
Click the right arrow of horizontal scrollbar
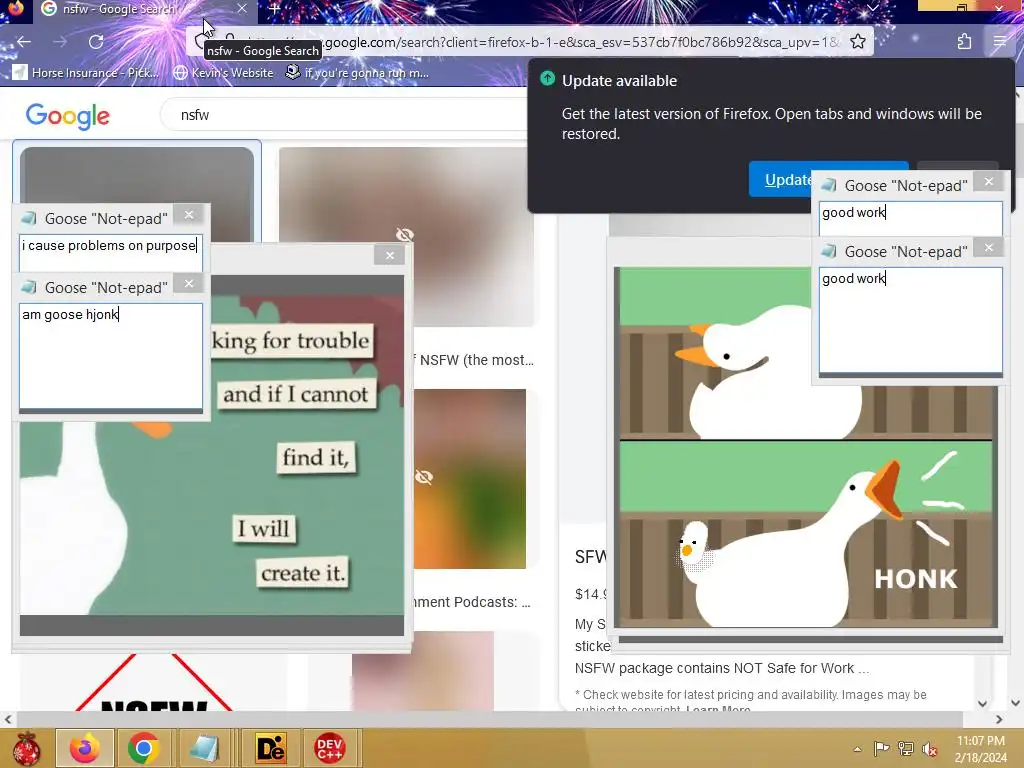(999, 719)
